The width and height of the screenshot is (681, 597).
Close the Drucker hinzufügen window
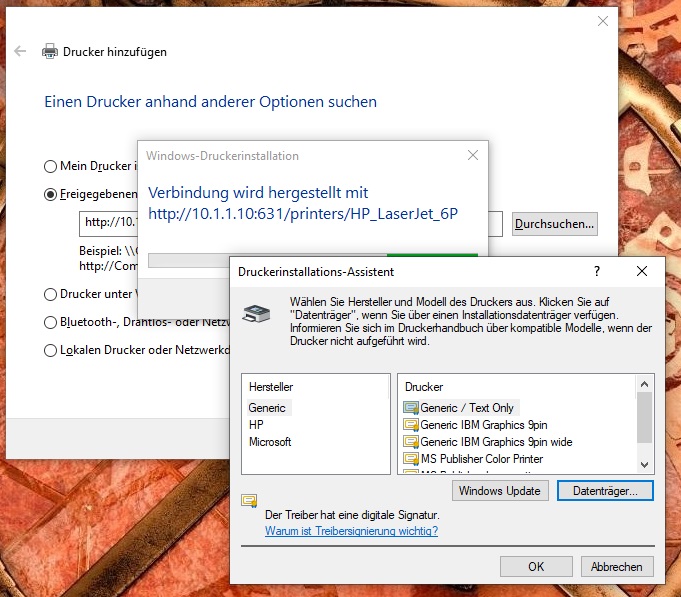[603, 21]
